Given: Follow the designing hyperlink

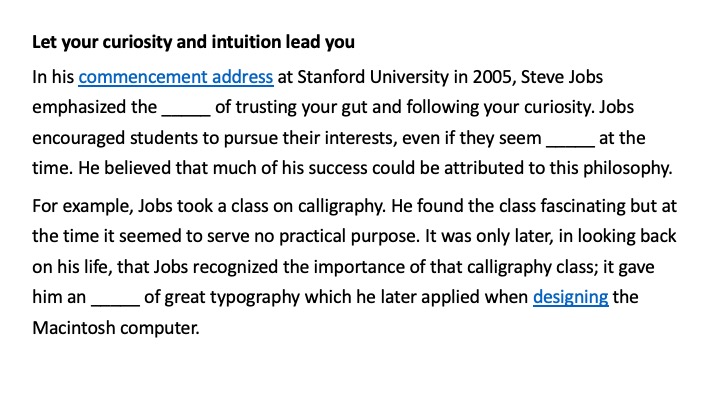Looking at the screenshot, I should 570,297.
